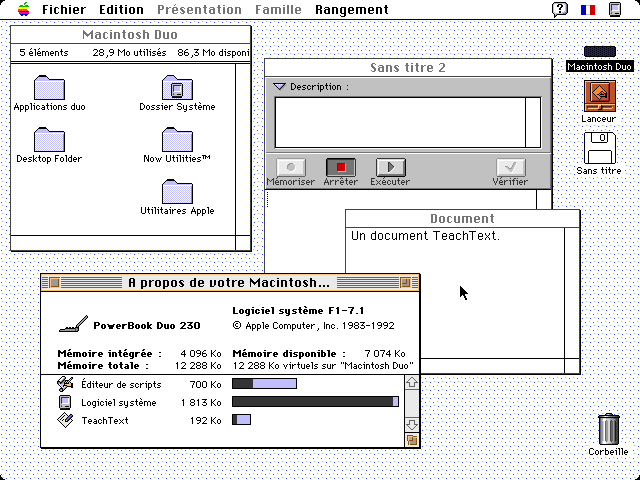This screenshot has width=640, height=480.
Task: Click the 192 Ko size of TeachText
Action: pos(206,420)
